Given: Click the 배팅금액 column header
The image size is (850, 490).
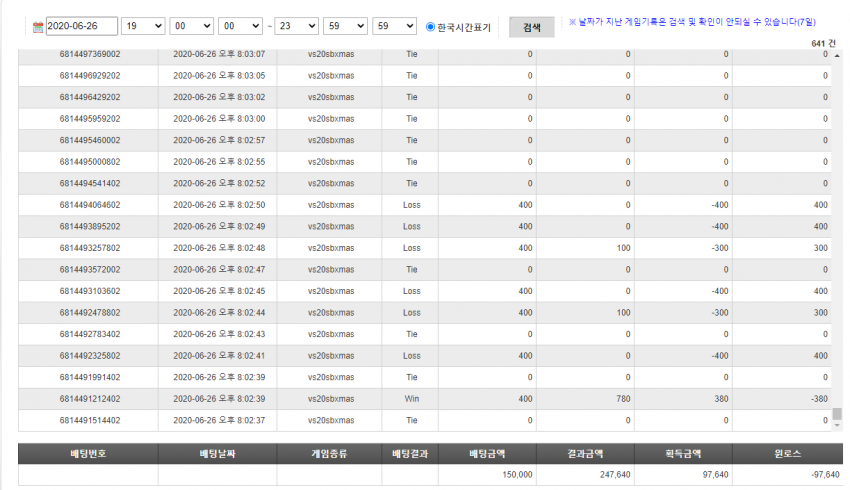Looking at the screenshot, I should pos(487,454).
